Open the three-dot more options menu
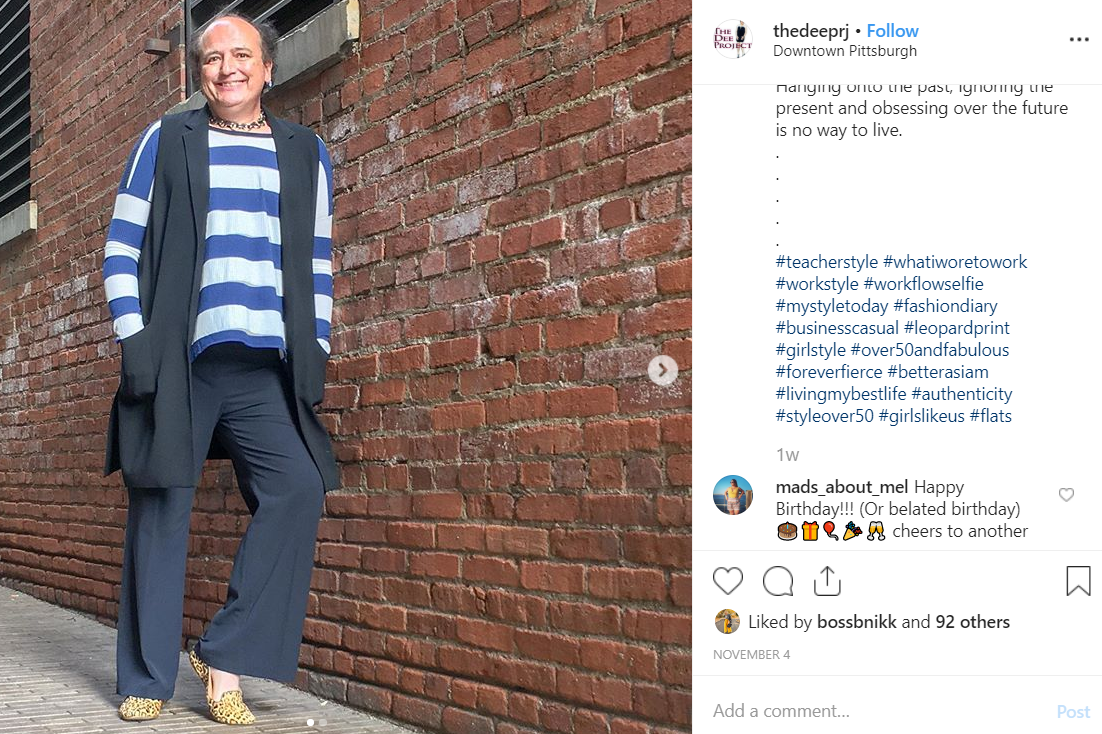This screenshot has width=1102, height=734. [x=1079, y=39]
